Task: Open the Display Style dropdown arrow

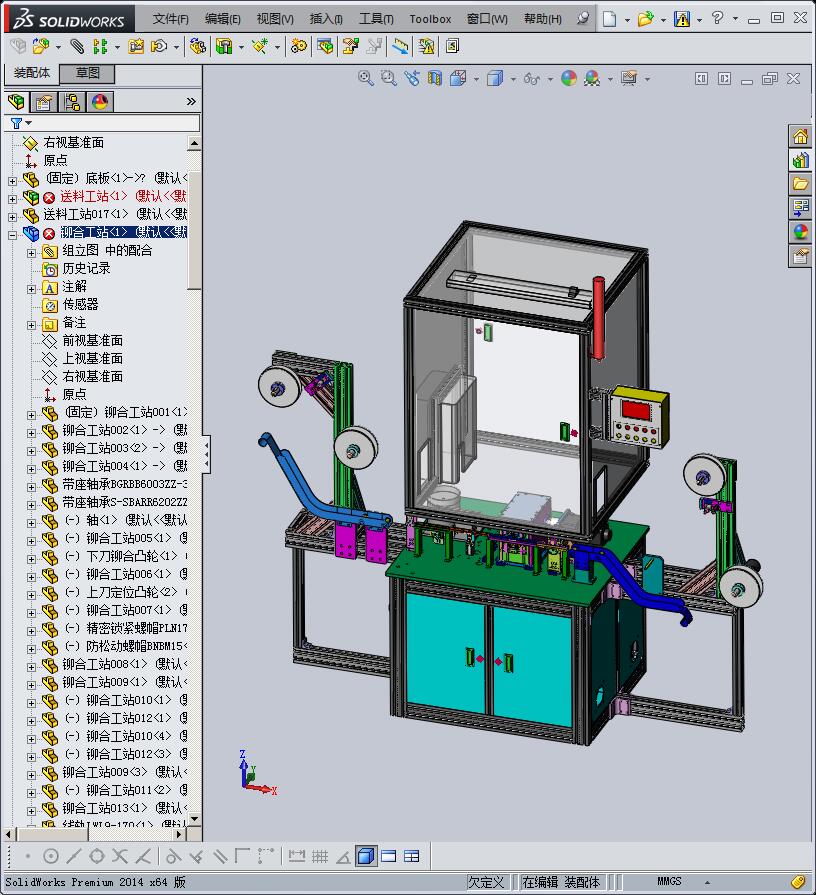Action: [513, 79]
